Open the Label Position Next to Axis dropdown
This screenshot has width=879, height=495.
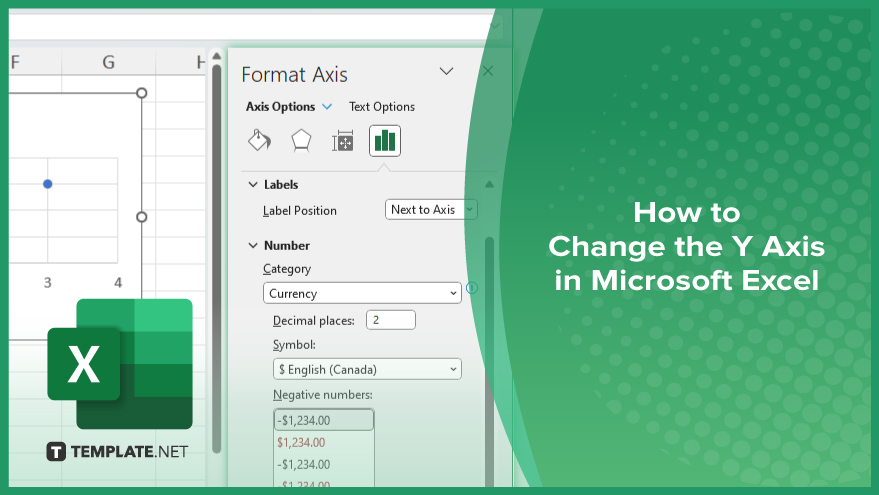tap(431, 210)
